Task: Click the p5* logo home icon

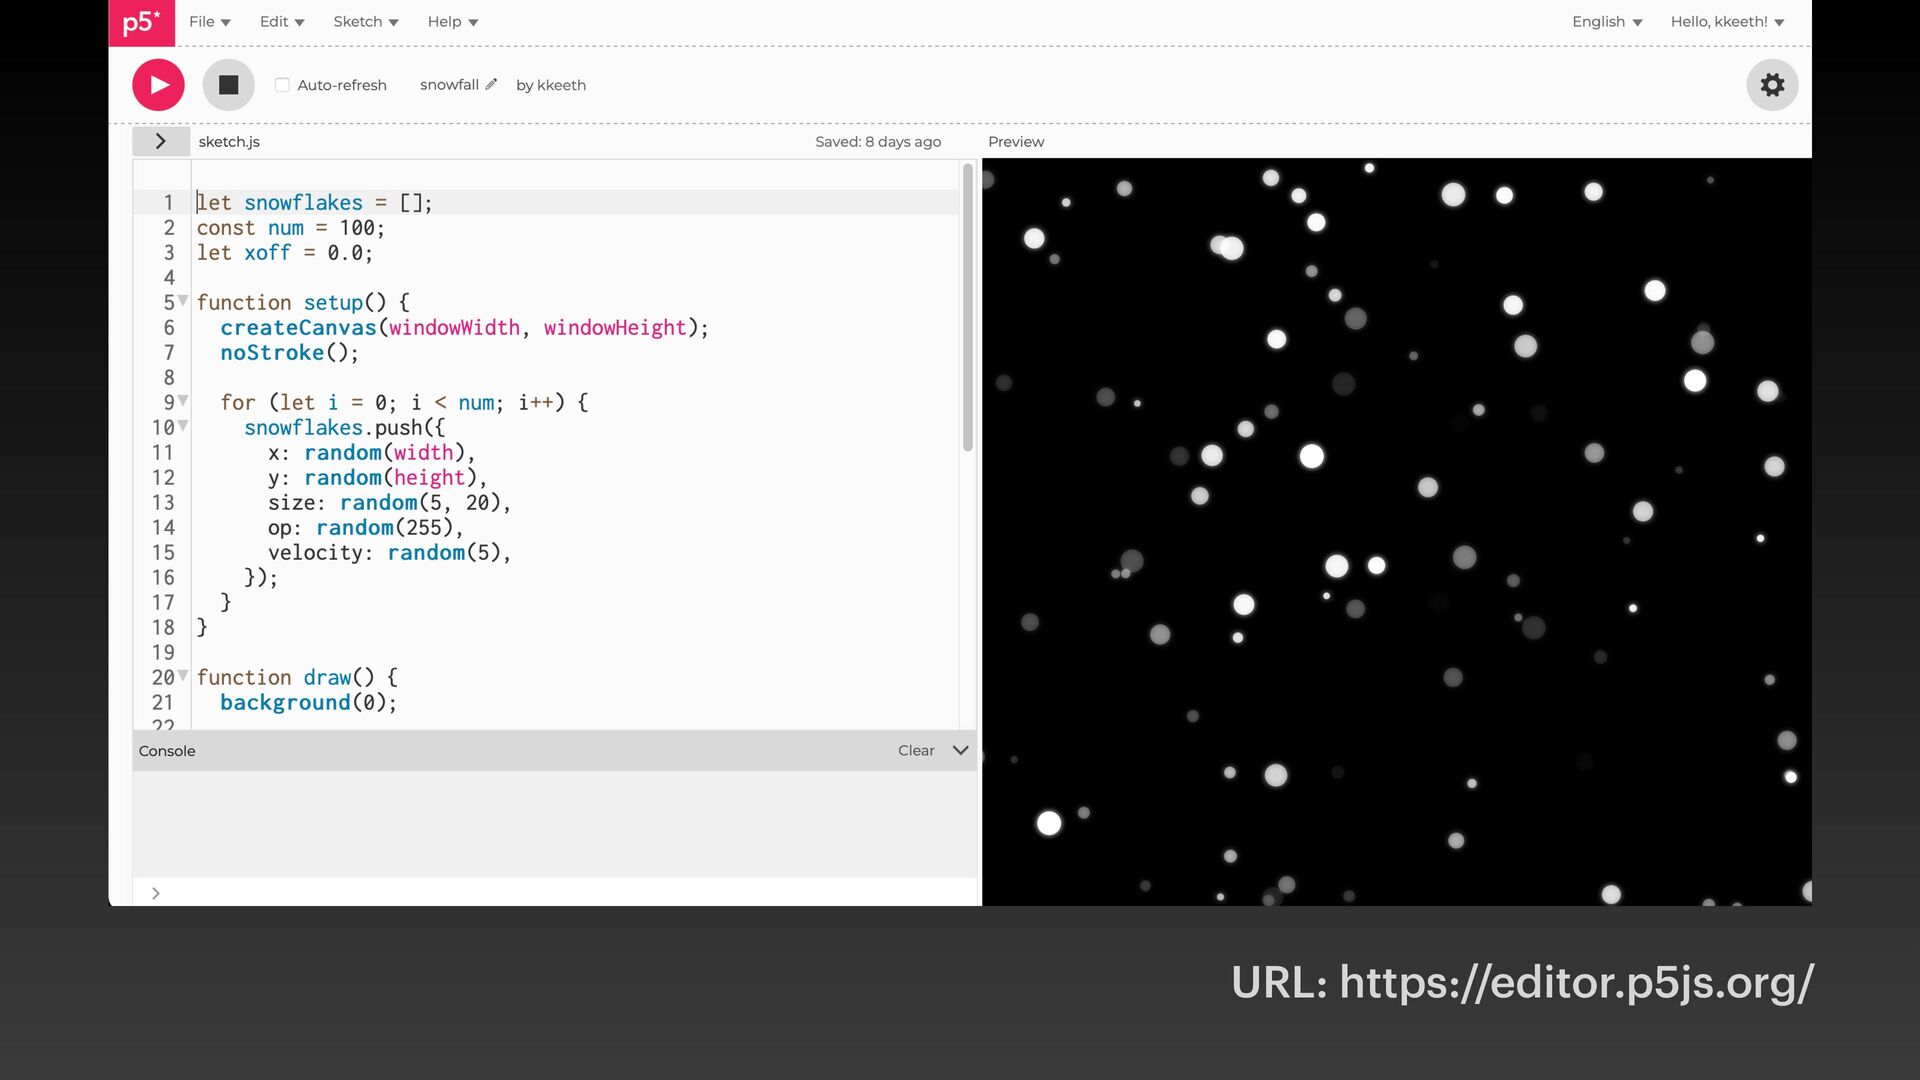Action: coord(141,22)
